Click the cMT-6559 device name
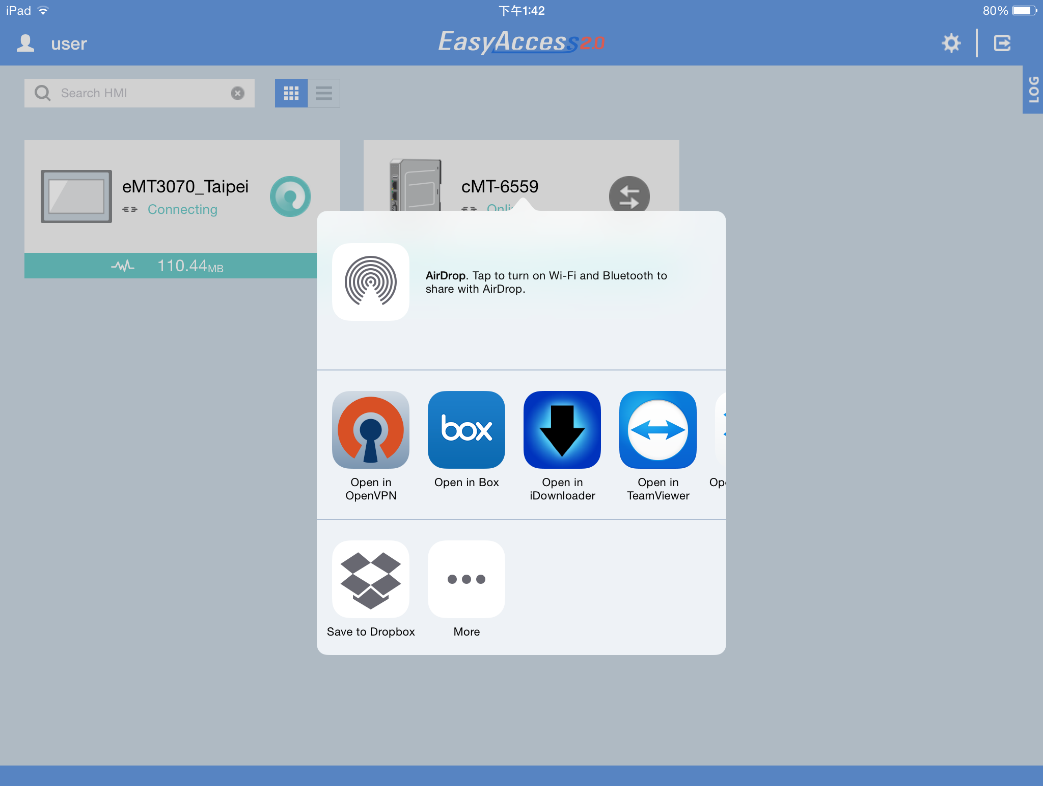 click(x=500, y=186)
